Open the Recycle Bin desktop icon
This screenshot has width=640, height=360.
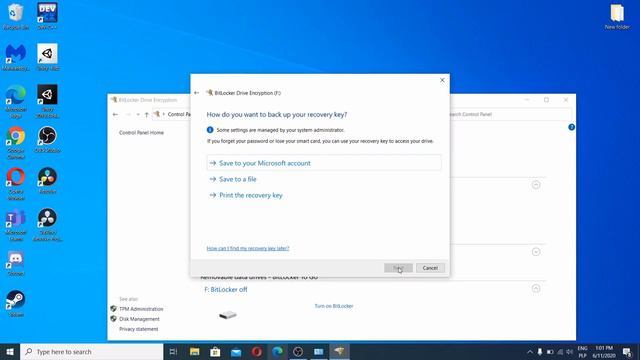click(16, 16)
